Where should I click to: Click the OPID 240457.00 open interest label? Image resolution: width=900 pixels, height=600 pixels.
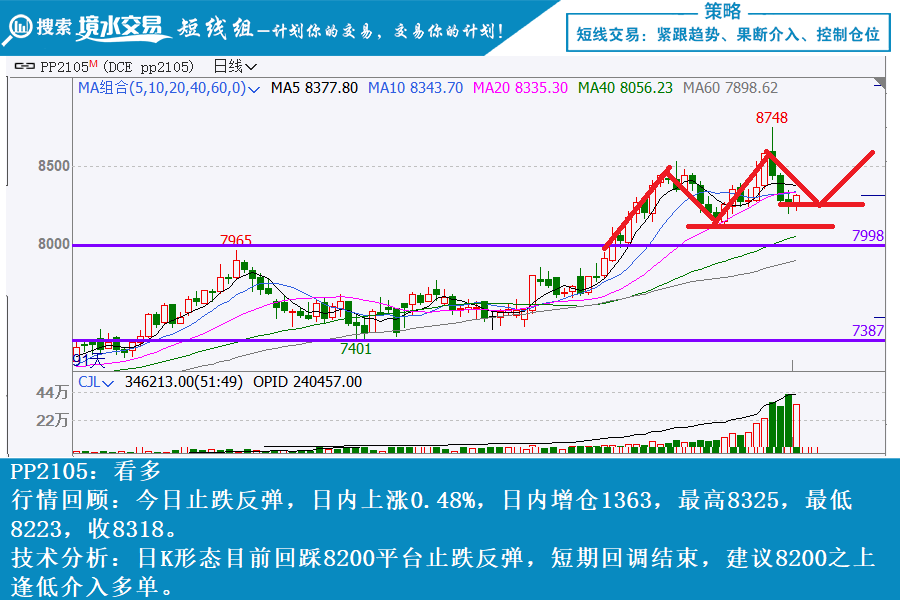click(x=307, y=381)
